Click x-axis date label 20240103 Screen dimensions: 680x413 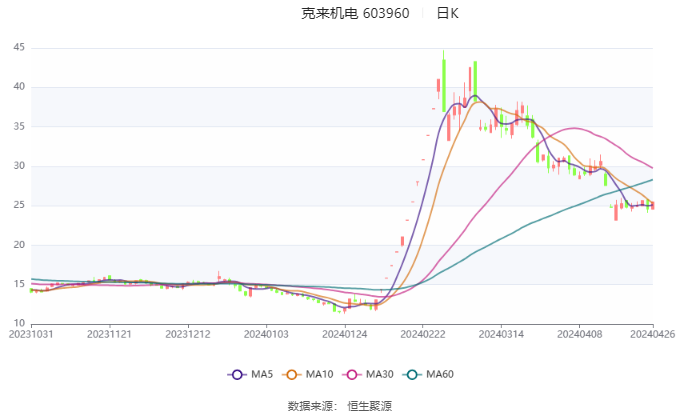(266, 334)
